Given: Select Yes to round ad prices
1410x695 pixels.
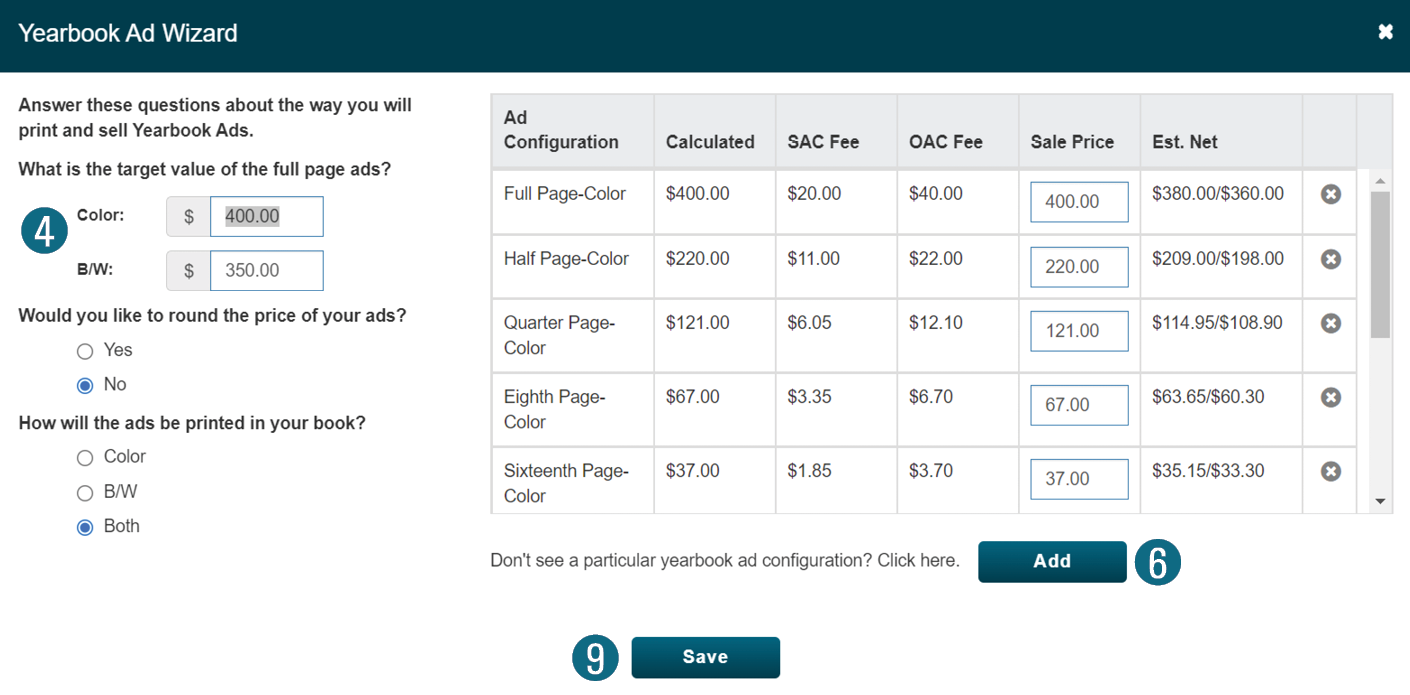Looking at the screenshot, I should [85, 351].
